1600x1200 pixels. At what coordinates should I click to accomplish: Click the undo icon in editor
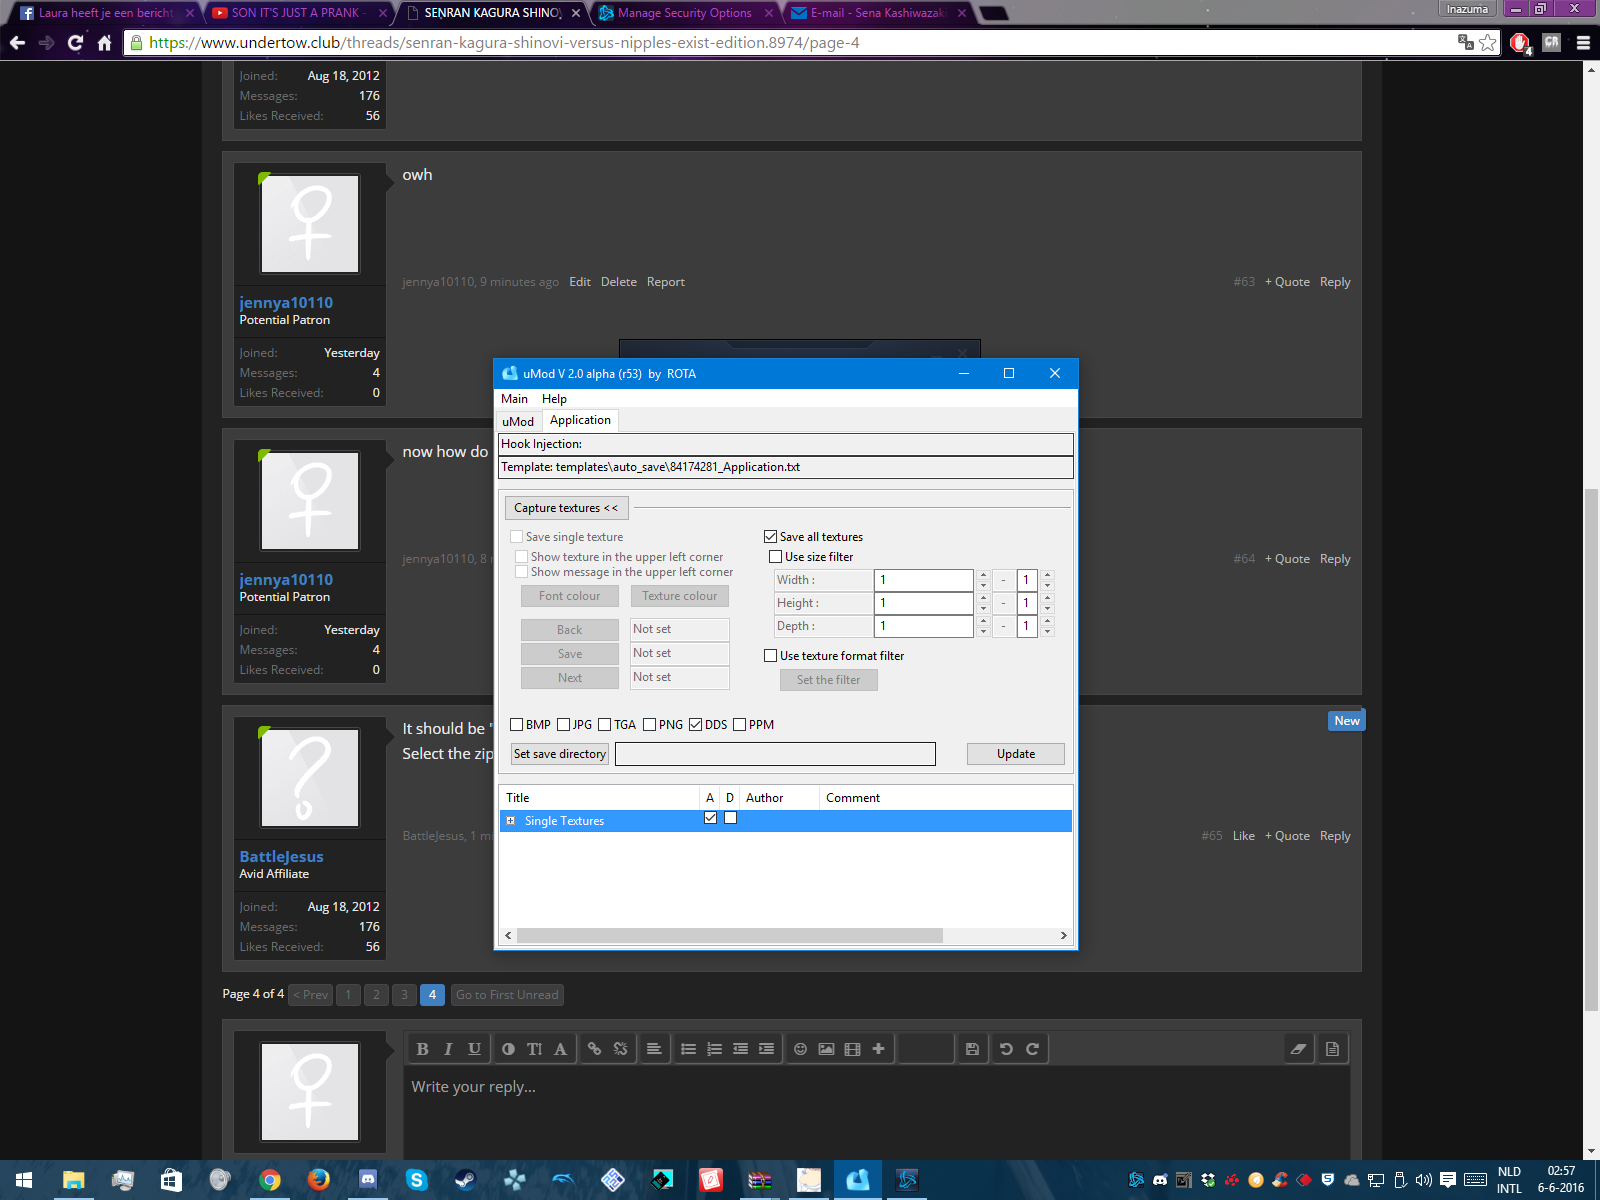point(1006,1049)
